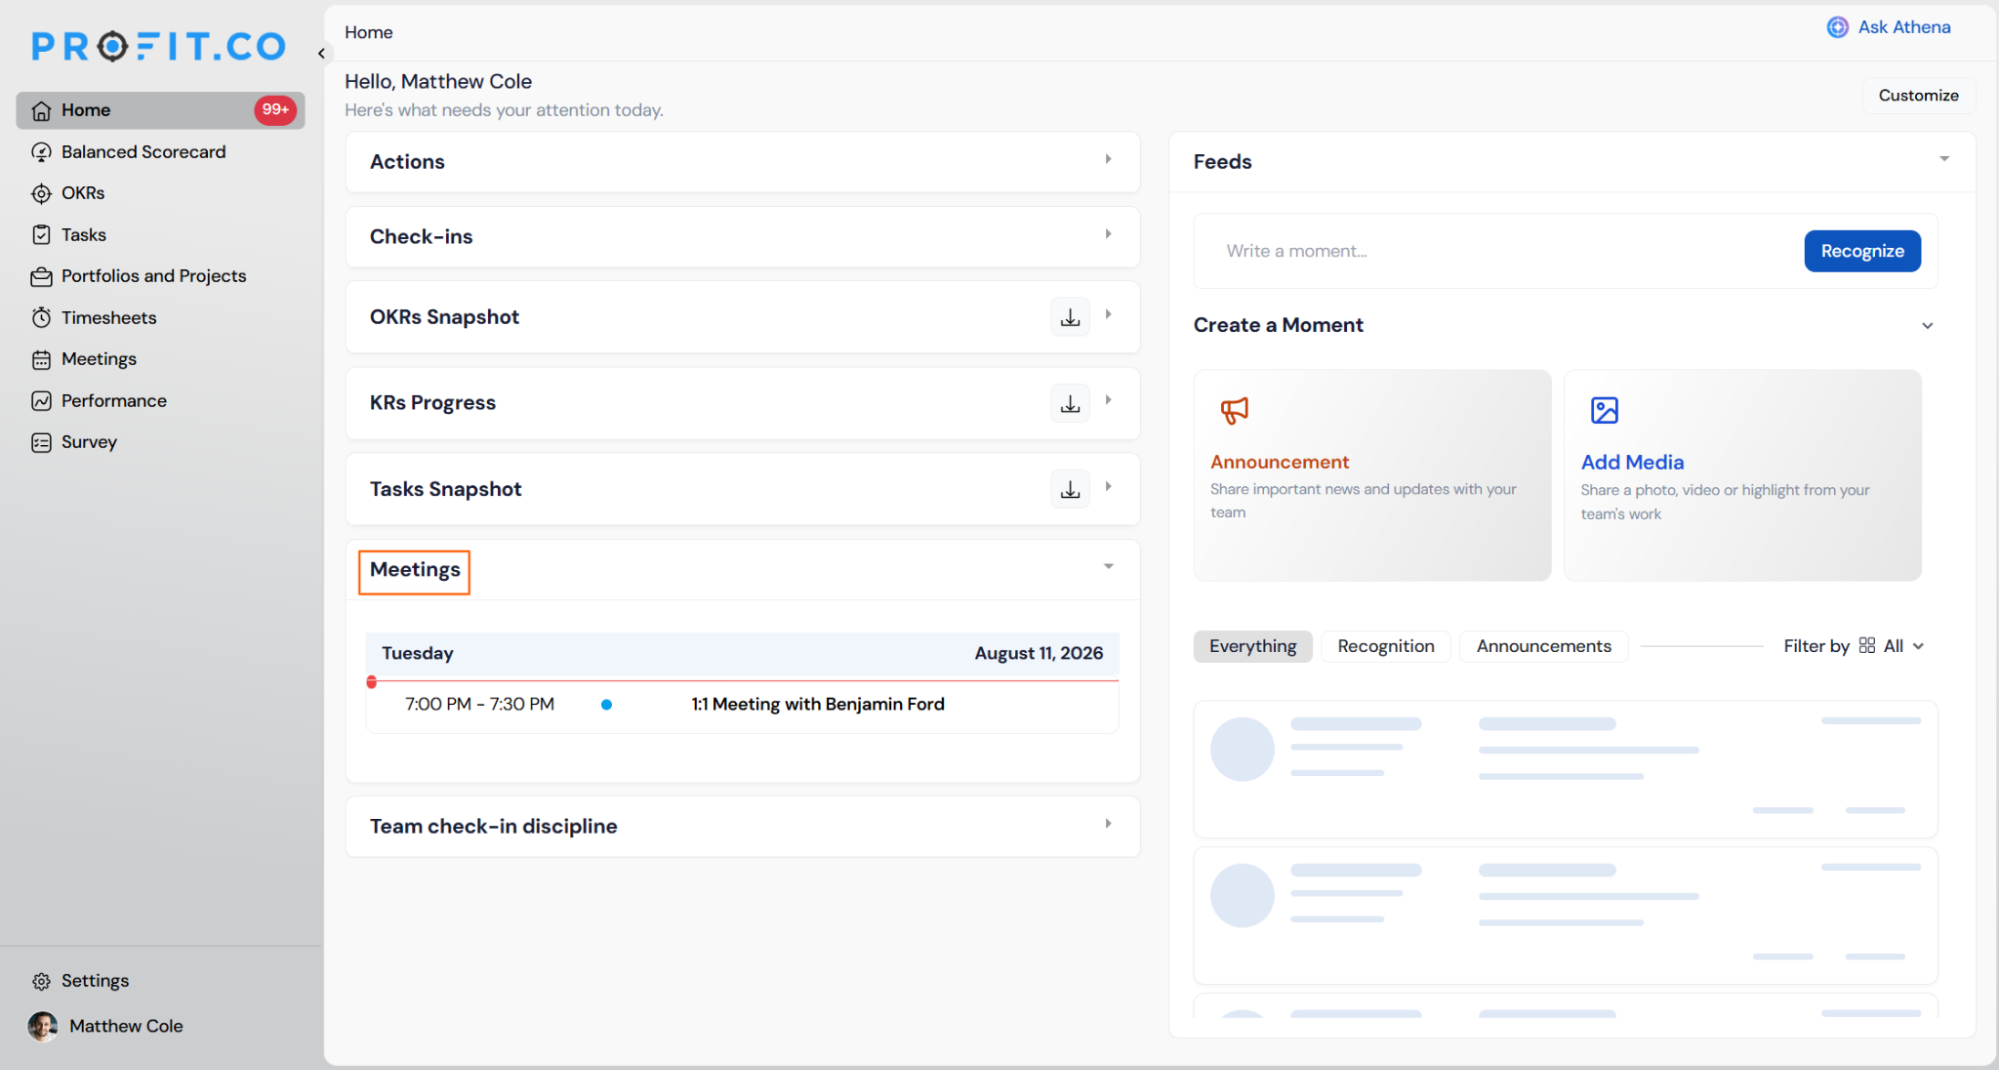Click the Announcement megaphone icon
This screenshot has width=1999, height=1070.
(1234, 410)
